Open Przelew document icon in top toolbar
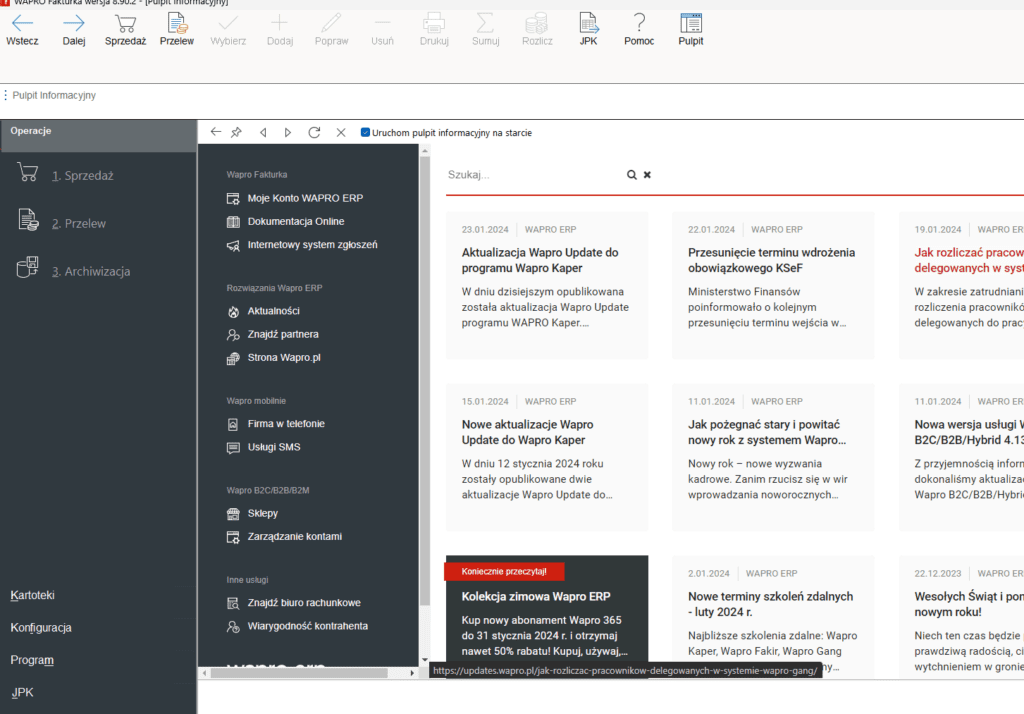Image resolution: width=1024 pixels, height=714 pixels. coord(177,24)
